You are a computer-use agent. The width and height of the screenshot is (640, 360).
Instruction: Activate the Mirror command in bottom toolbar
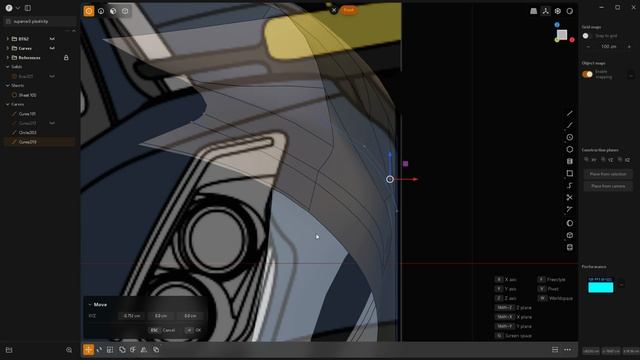click(x=144, y=349)
